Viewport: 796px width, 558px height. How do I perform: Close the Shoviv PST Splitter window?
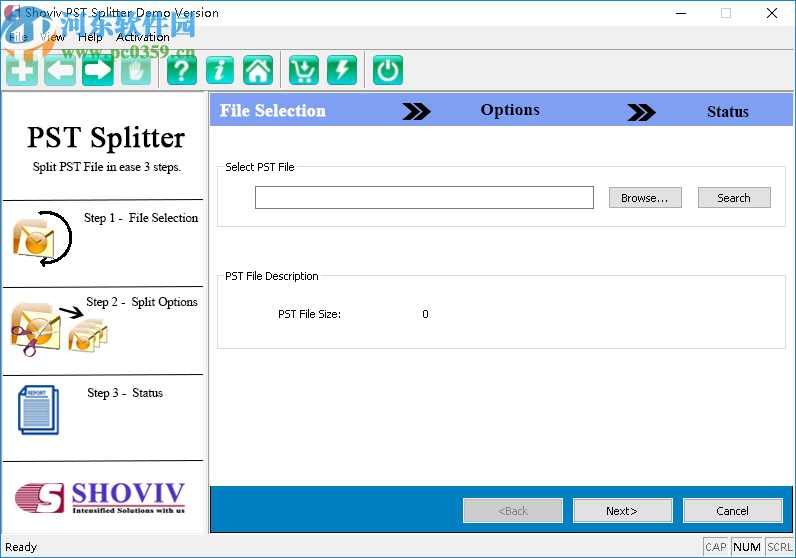(772, 13)
